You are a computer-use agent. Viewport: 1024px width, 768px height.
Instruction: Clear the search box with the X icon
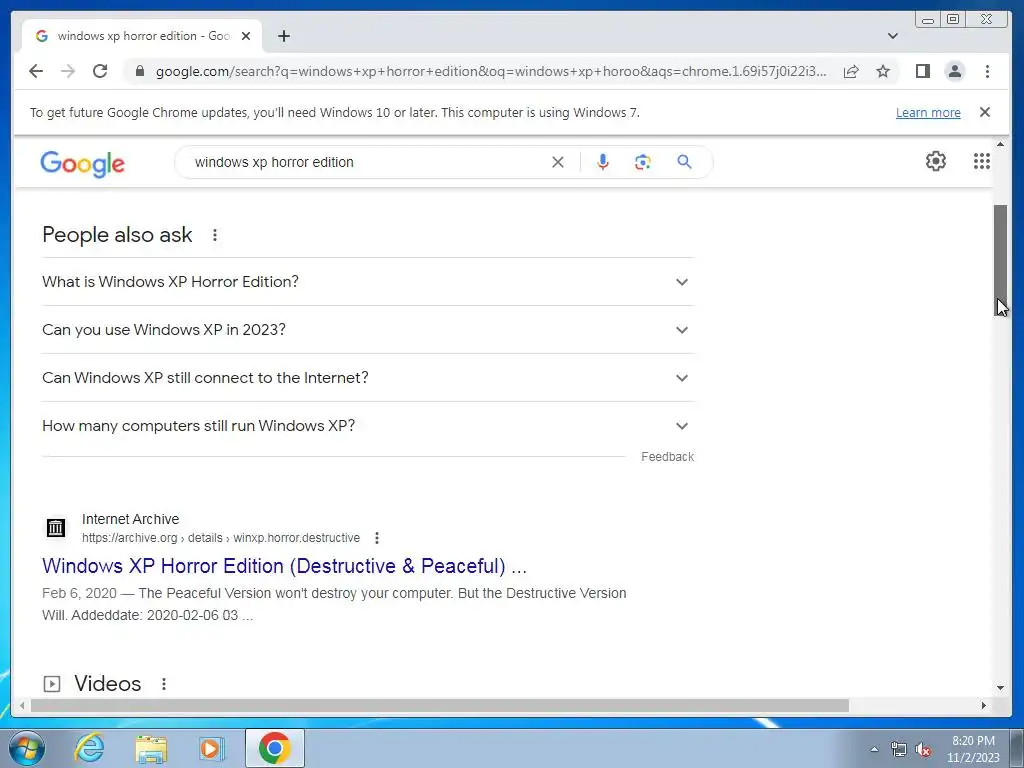click(x=558, y=162)
